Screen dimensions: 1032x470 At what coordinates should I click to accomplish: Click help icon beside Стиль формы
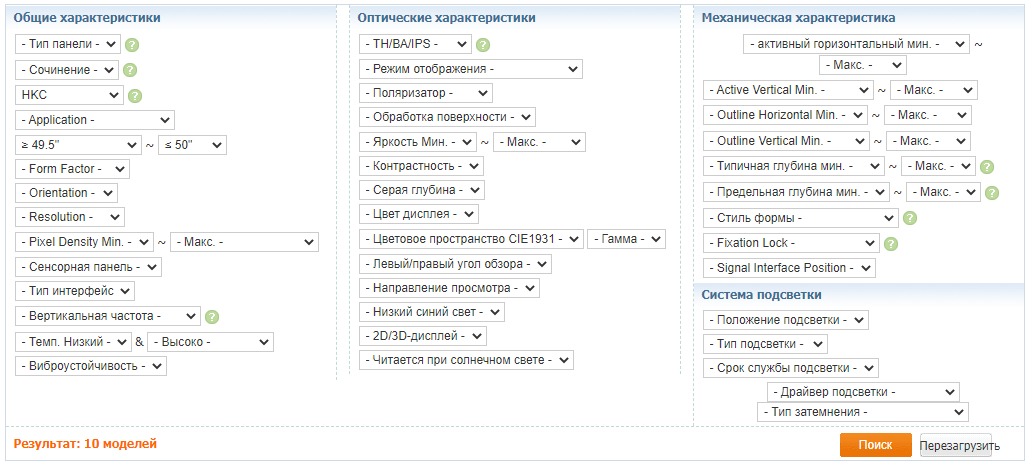click(x=910, y=218)
